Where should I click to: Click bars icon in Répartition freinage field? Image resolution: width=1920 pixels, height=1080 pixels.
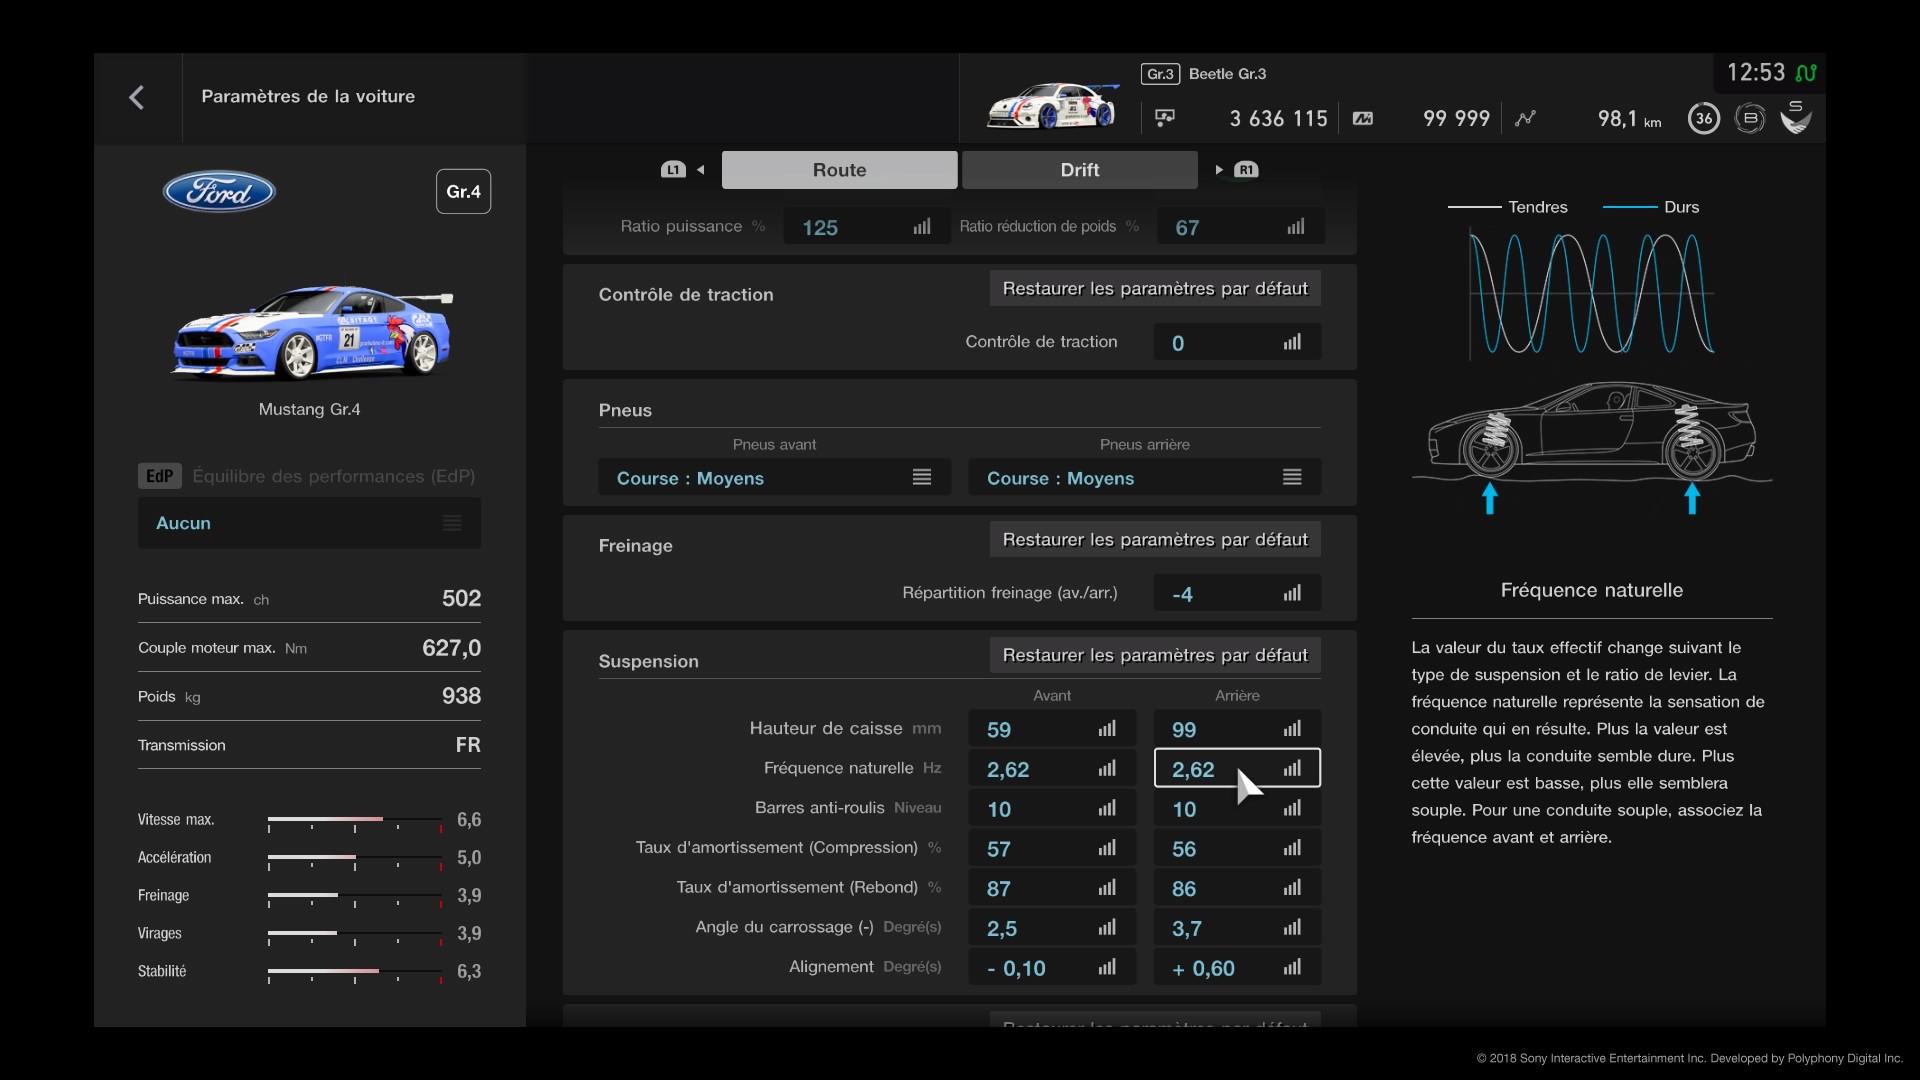pos(1293,593)
